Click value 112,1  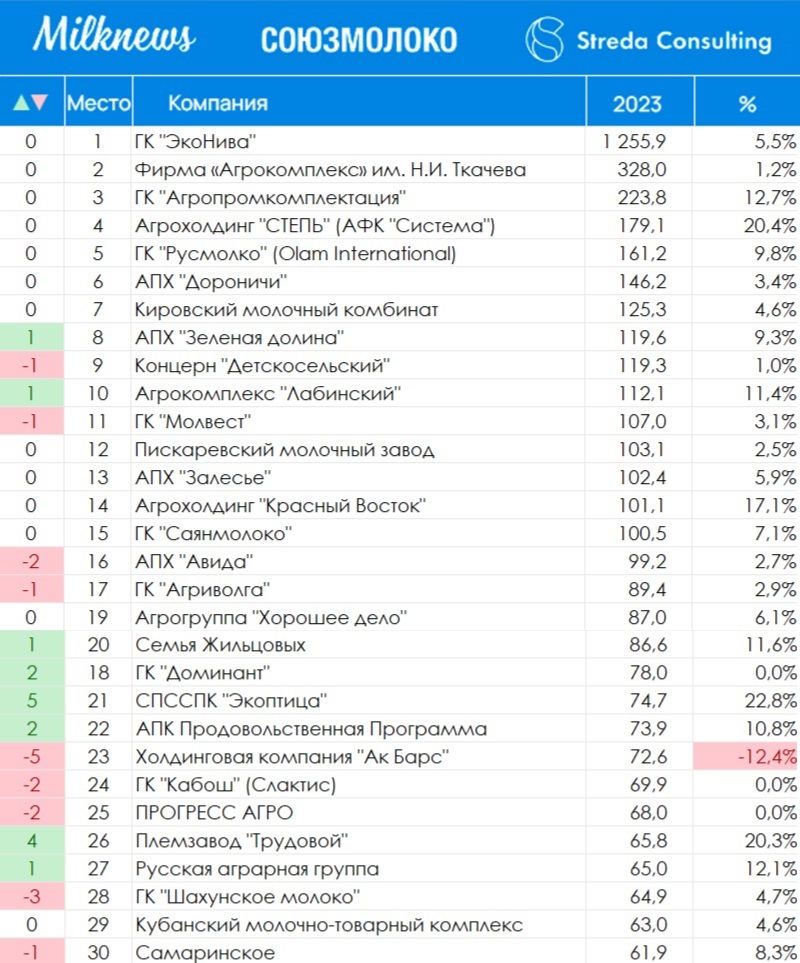pyautogui.click(x=642, y=393)
